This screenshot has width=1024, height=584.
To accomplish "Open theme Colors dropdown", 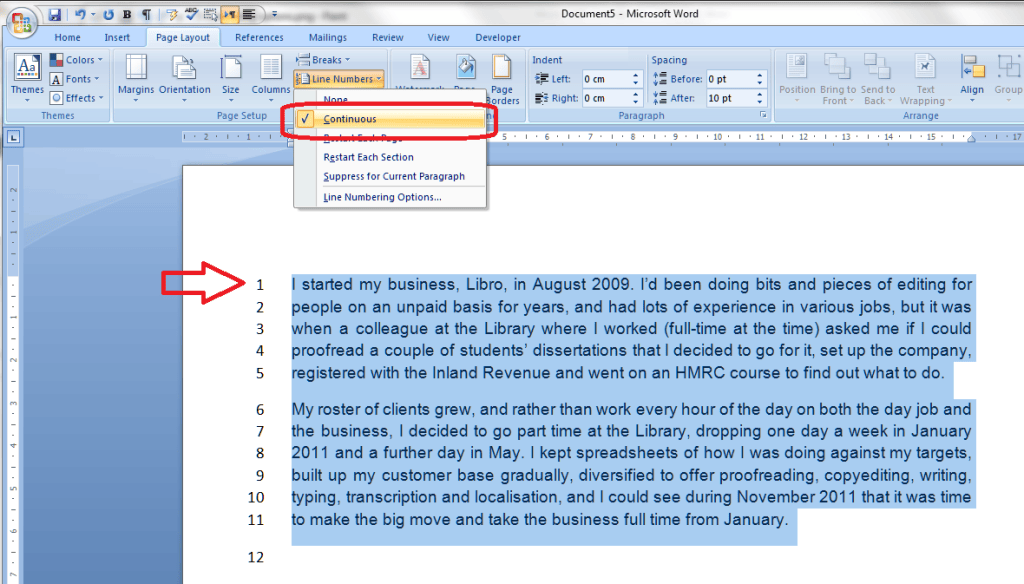I will click(76, 59).
